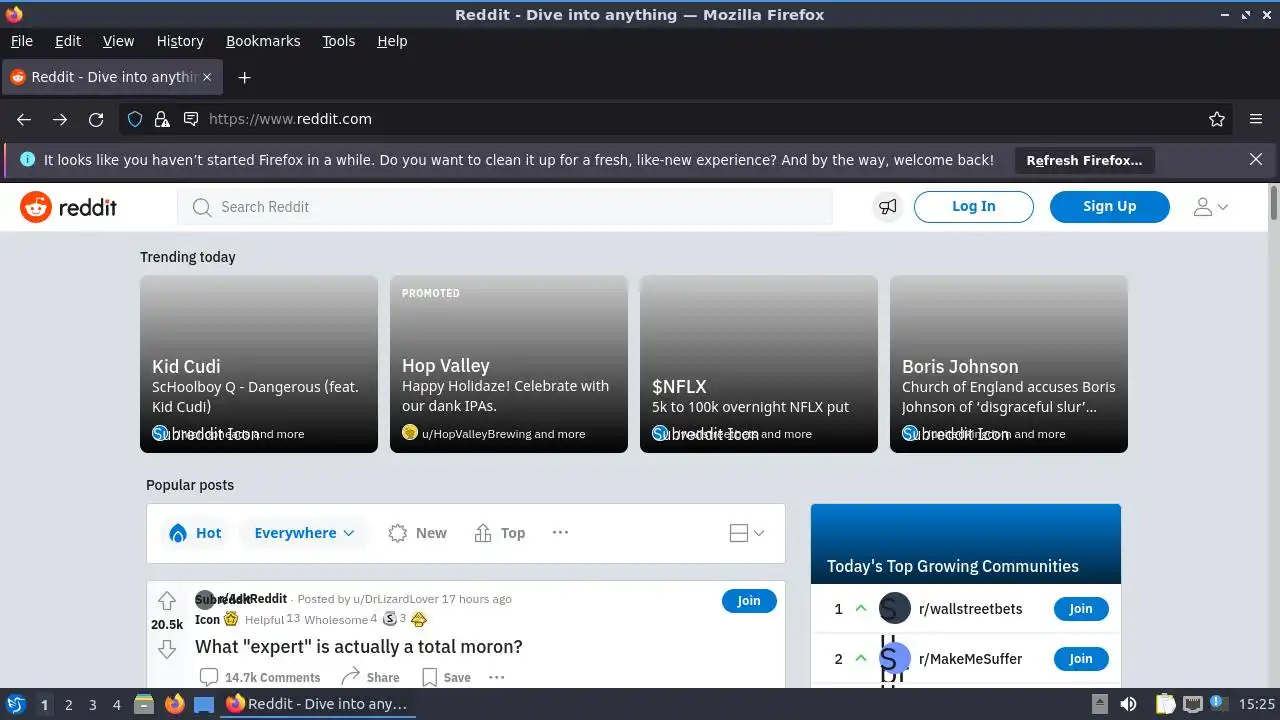The image size is (1280, 720).
Task: Bookmark this page with the star icon
Action: (1217, 119)
